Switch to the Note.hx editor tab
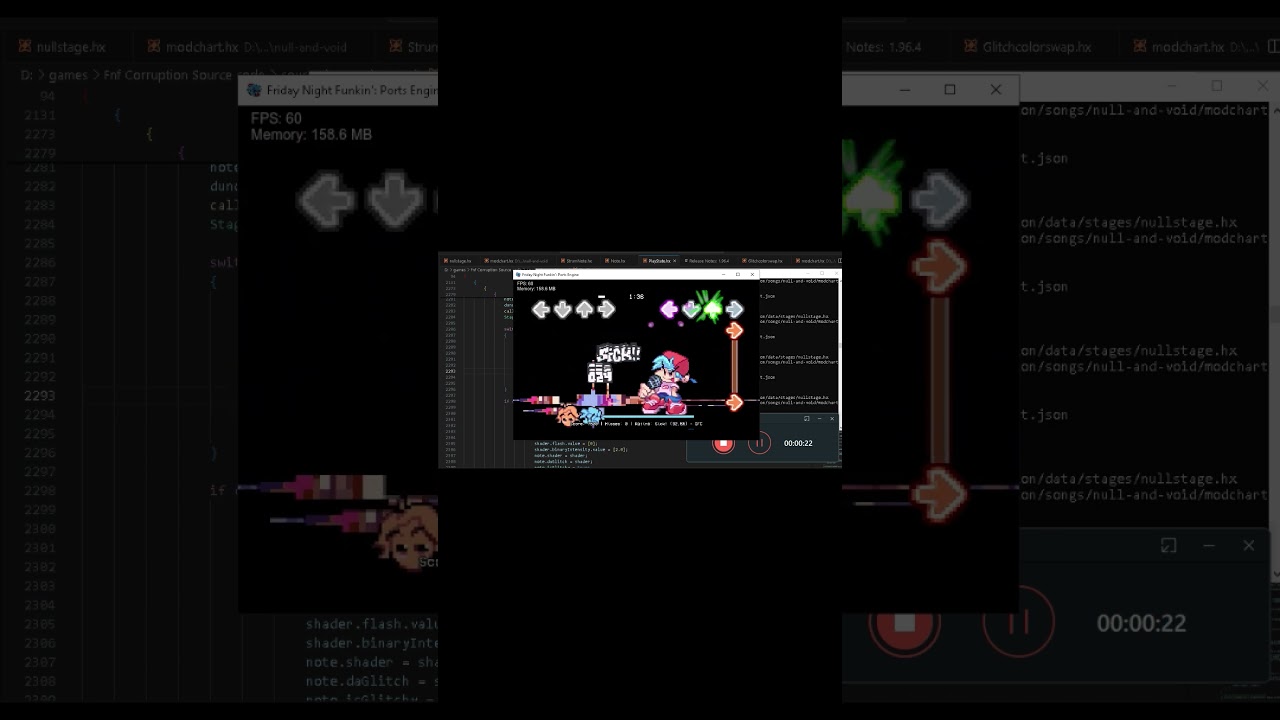The image size is (1280, 720). [616, 261]
